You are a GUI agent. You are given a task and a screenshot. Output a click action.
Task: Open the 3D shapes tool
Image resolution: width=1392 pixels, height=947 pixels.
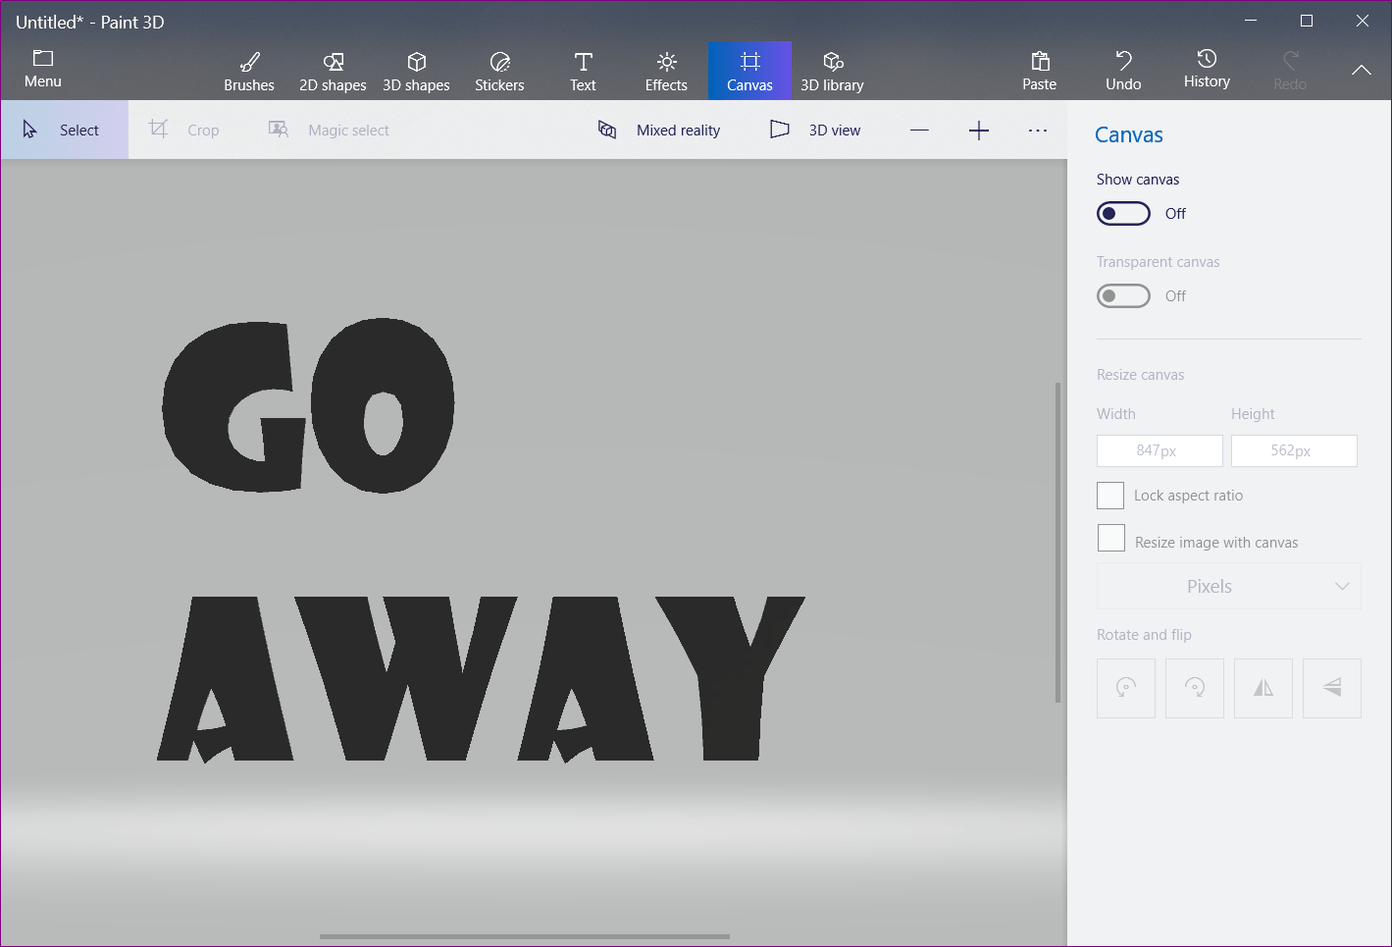coord(416,71)
